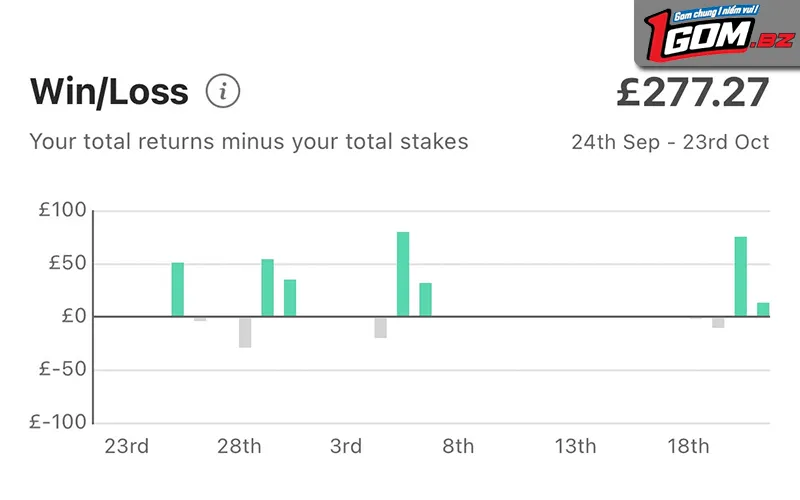The width and height of the screenshot is (800, 500).
Task: Click the first green bar after 23rd
Action: (x=178, y=290)
